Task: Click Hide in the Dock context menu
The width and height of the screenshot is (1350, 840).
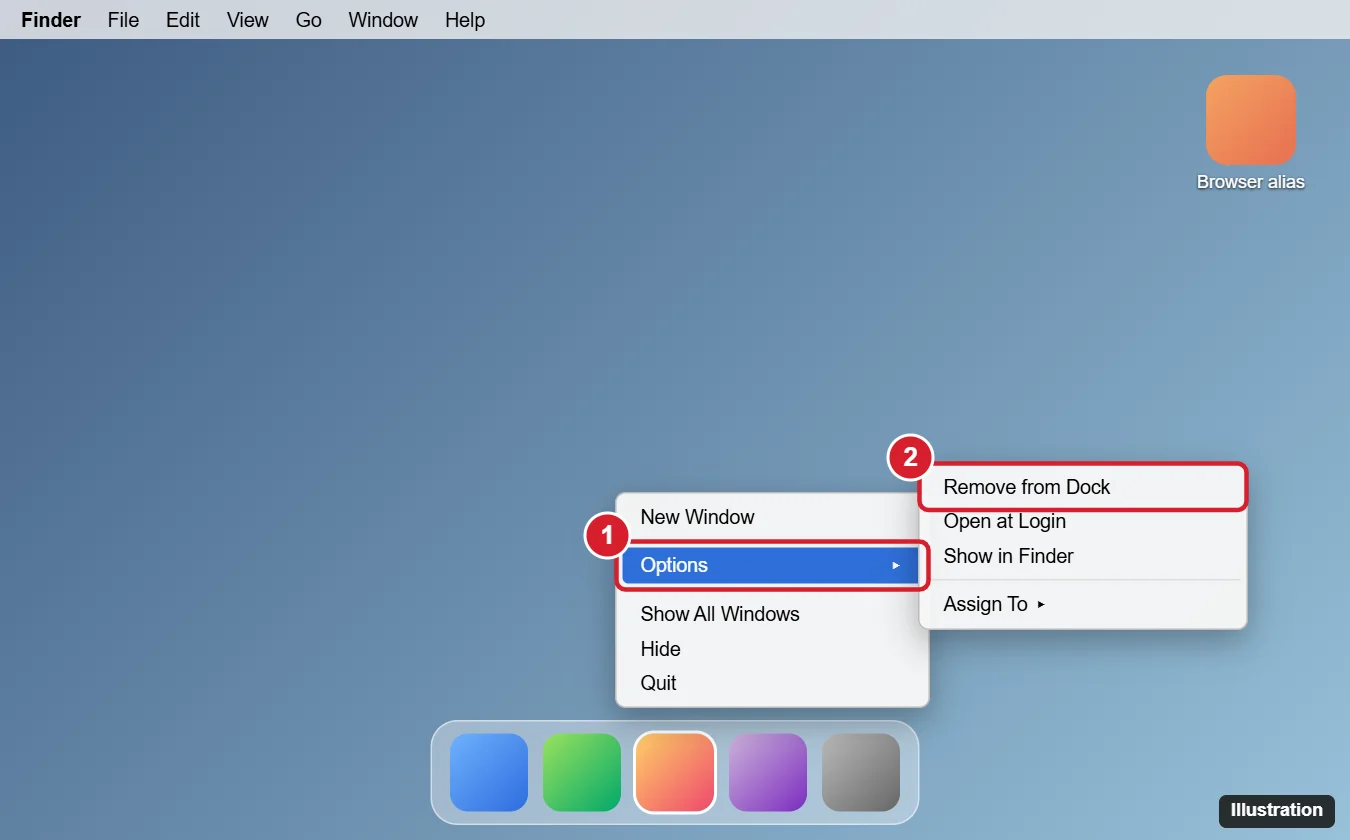Action: pyautogui.click(x=772, y=649)
